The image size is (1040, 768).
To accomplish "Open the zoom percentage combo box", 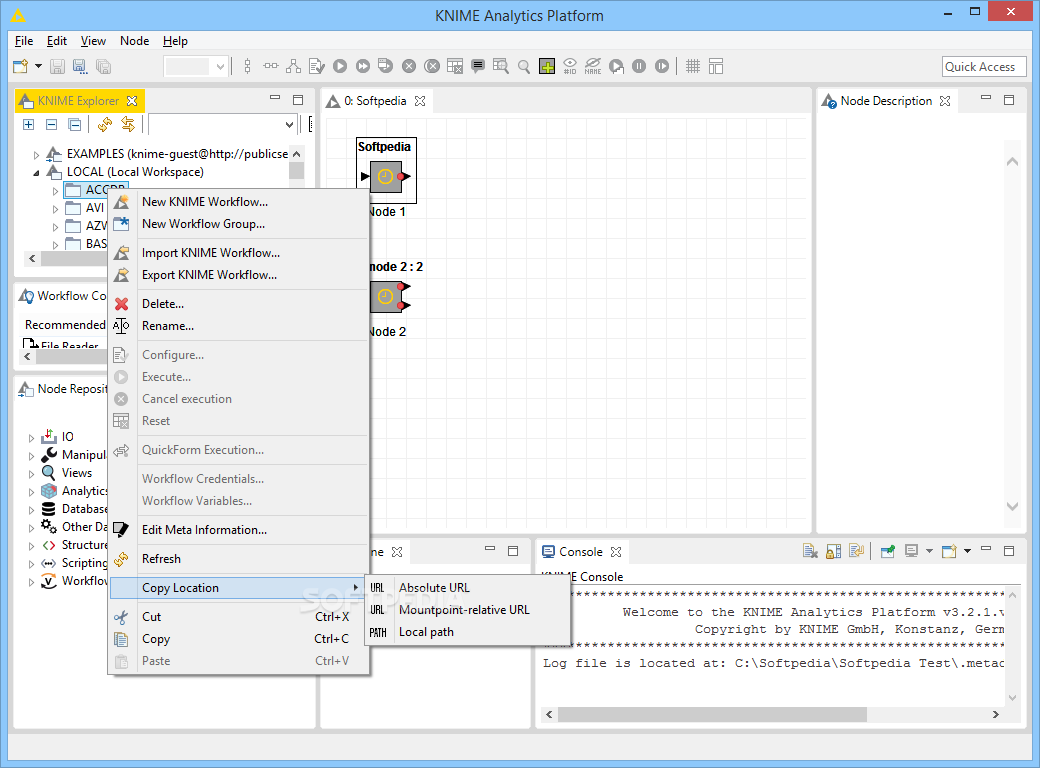I will click(x=196, y=66).
